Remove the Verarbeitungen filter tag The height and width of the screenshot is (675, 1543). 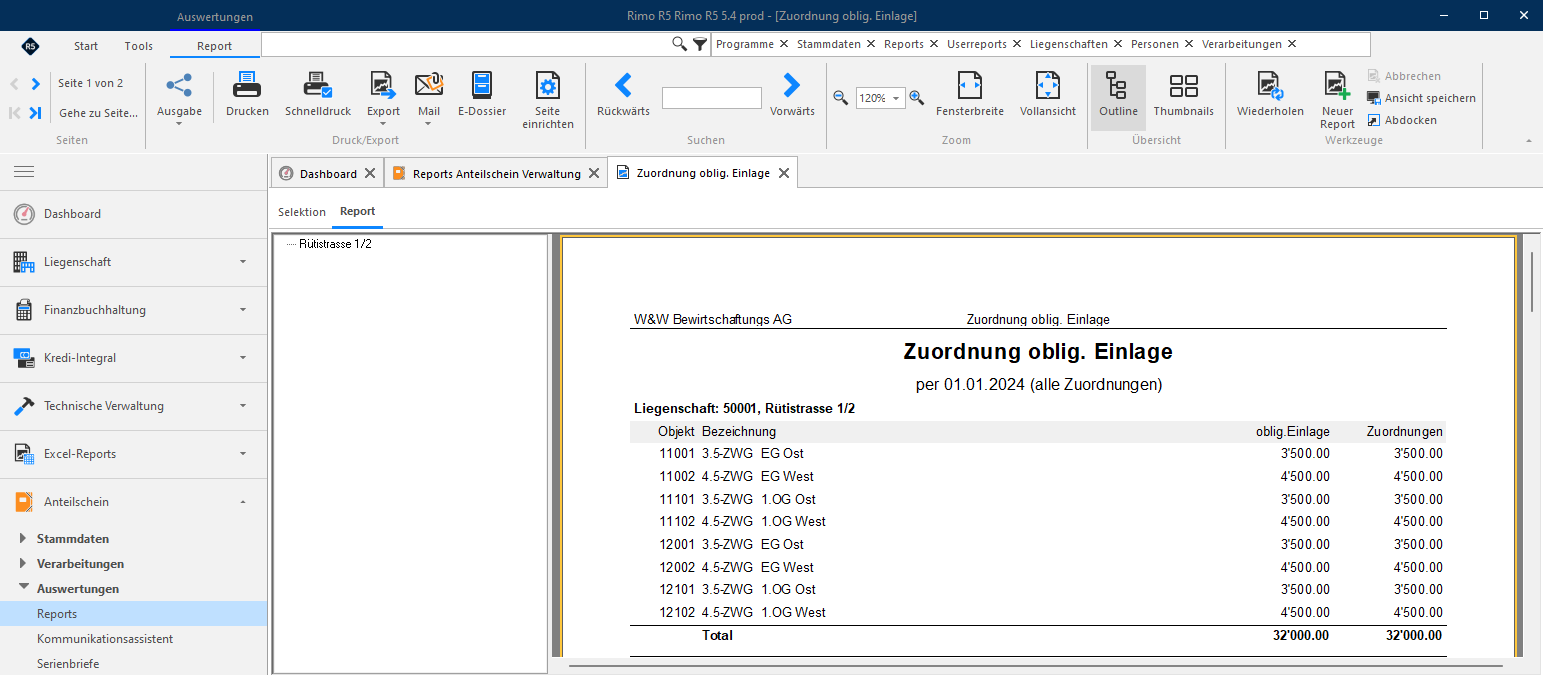pos(1292,44)
